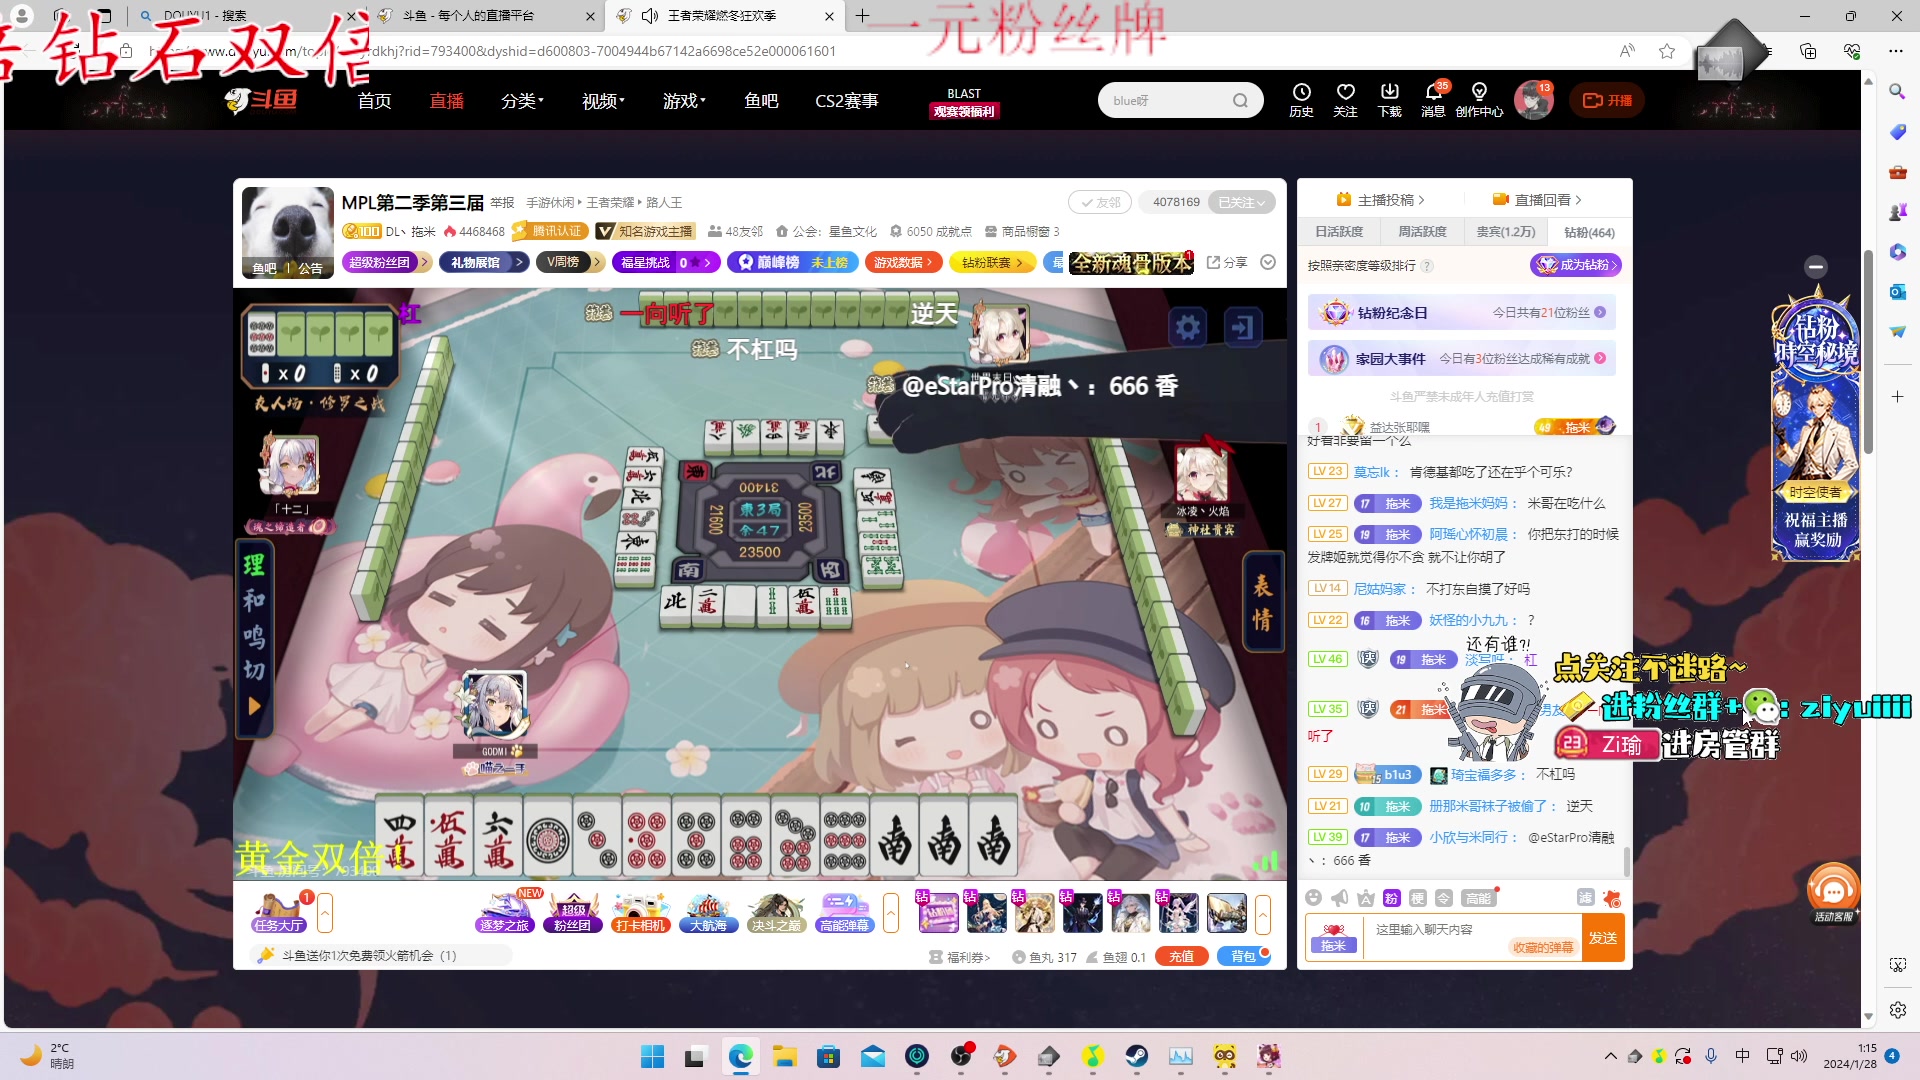Expand the arrow next to 任务大厅
This screenshot has width=1920, height=1080.
[x=325, y=913]
